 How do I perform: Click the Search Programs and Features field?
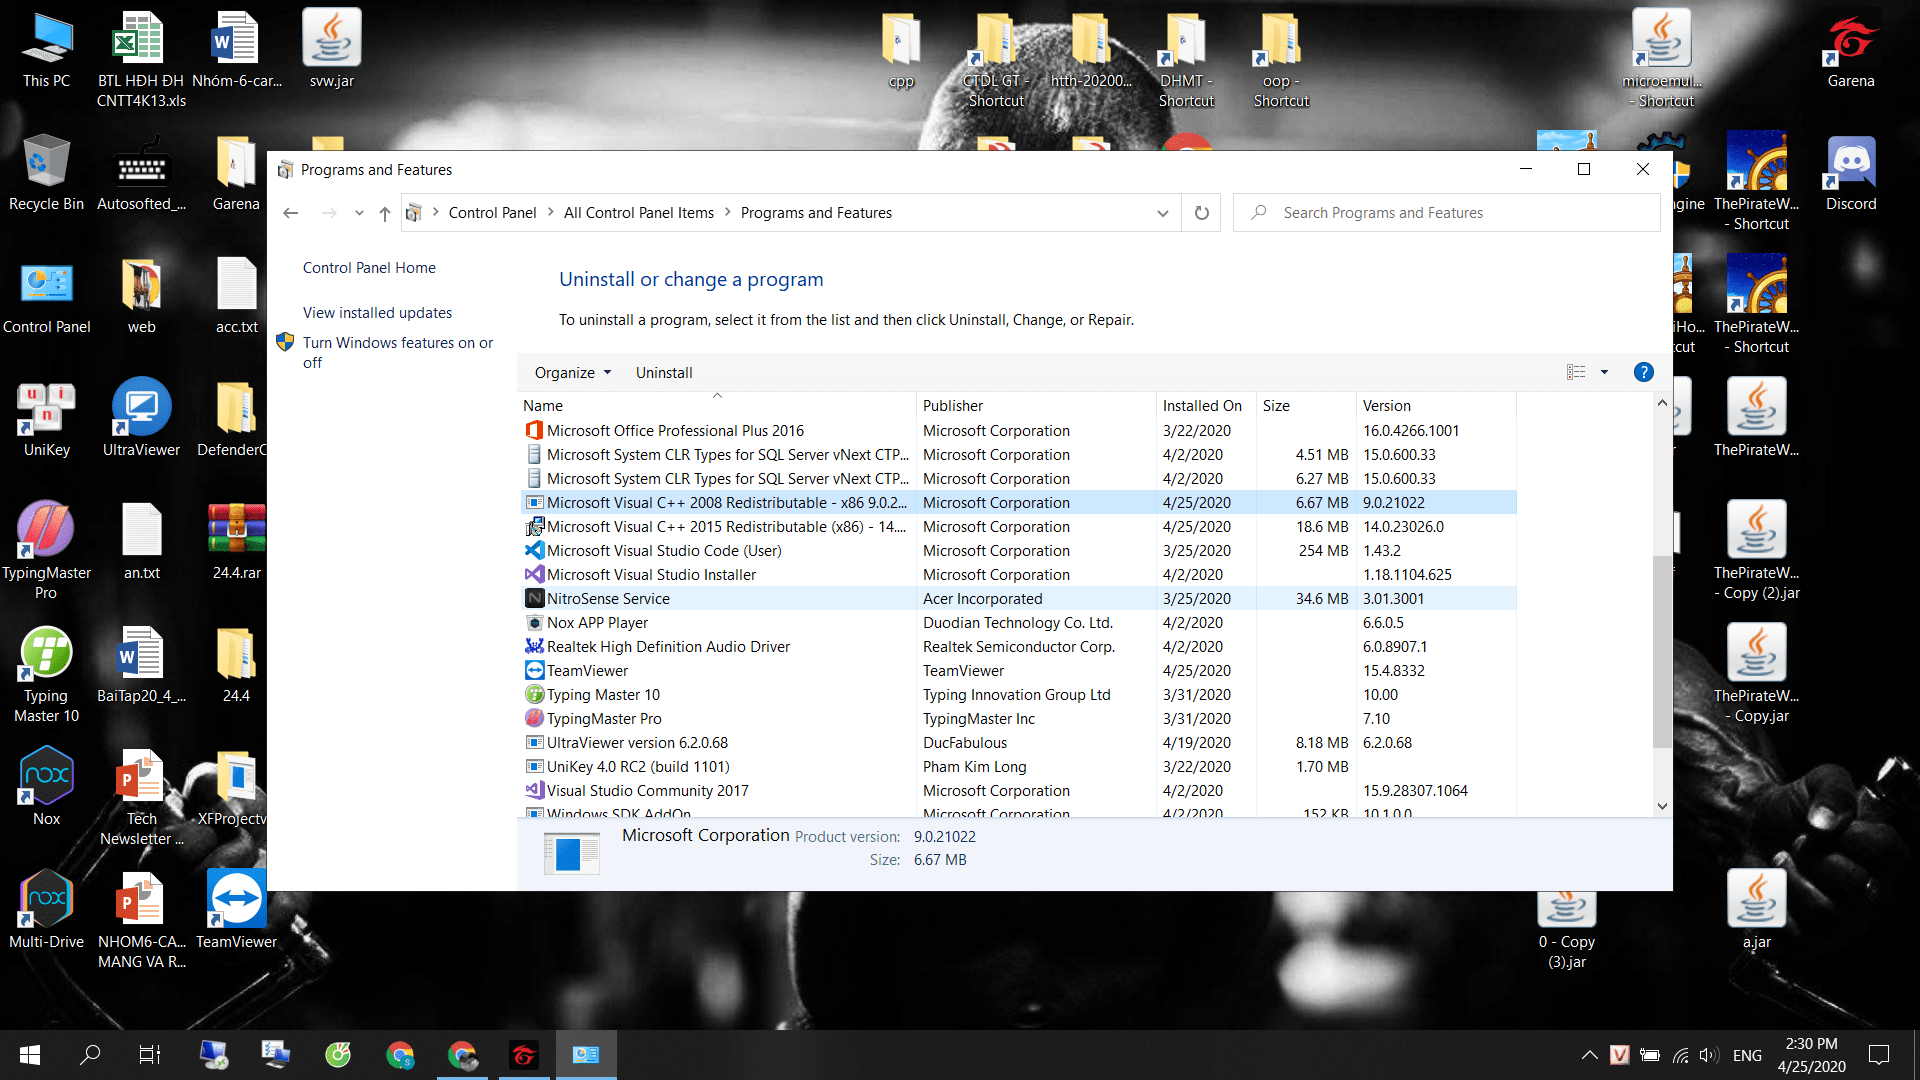(1446, 213)
